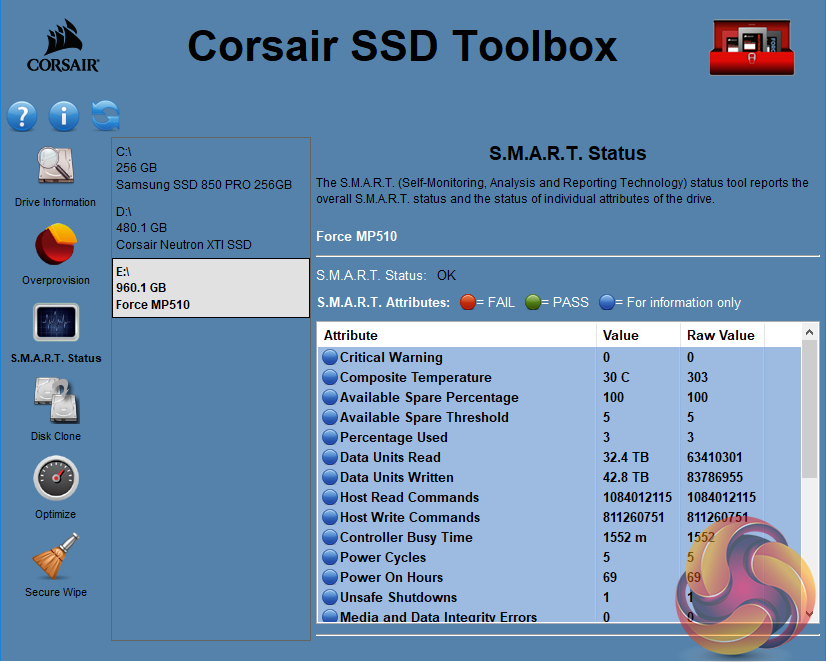Click the Attribute column header
Viewport: 826px width, 662px height.
pos(456,335)
